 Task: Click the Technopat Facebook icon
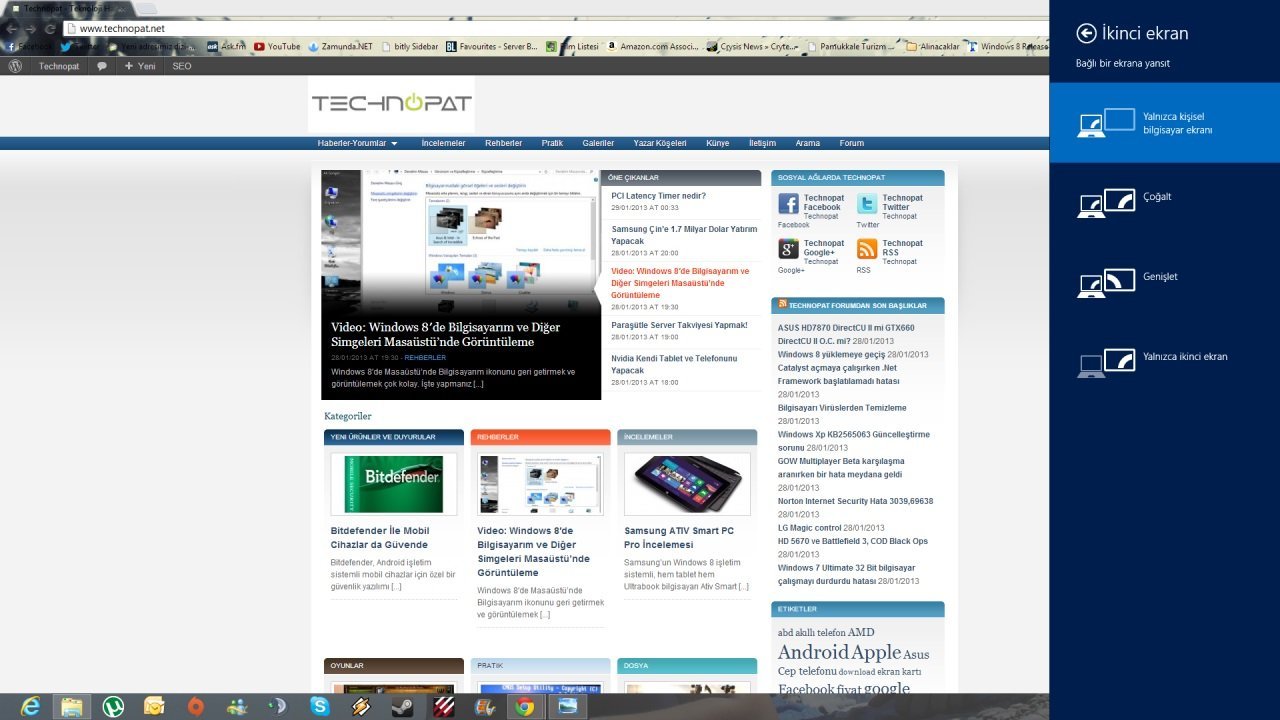(789, 204)
